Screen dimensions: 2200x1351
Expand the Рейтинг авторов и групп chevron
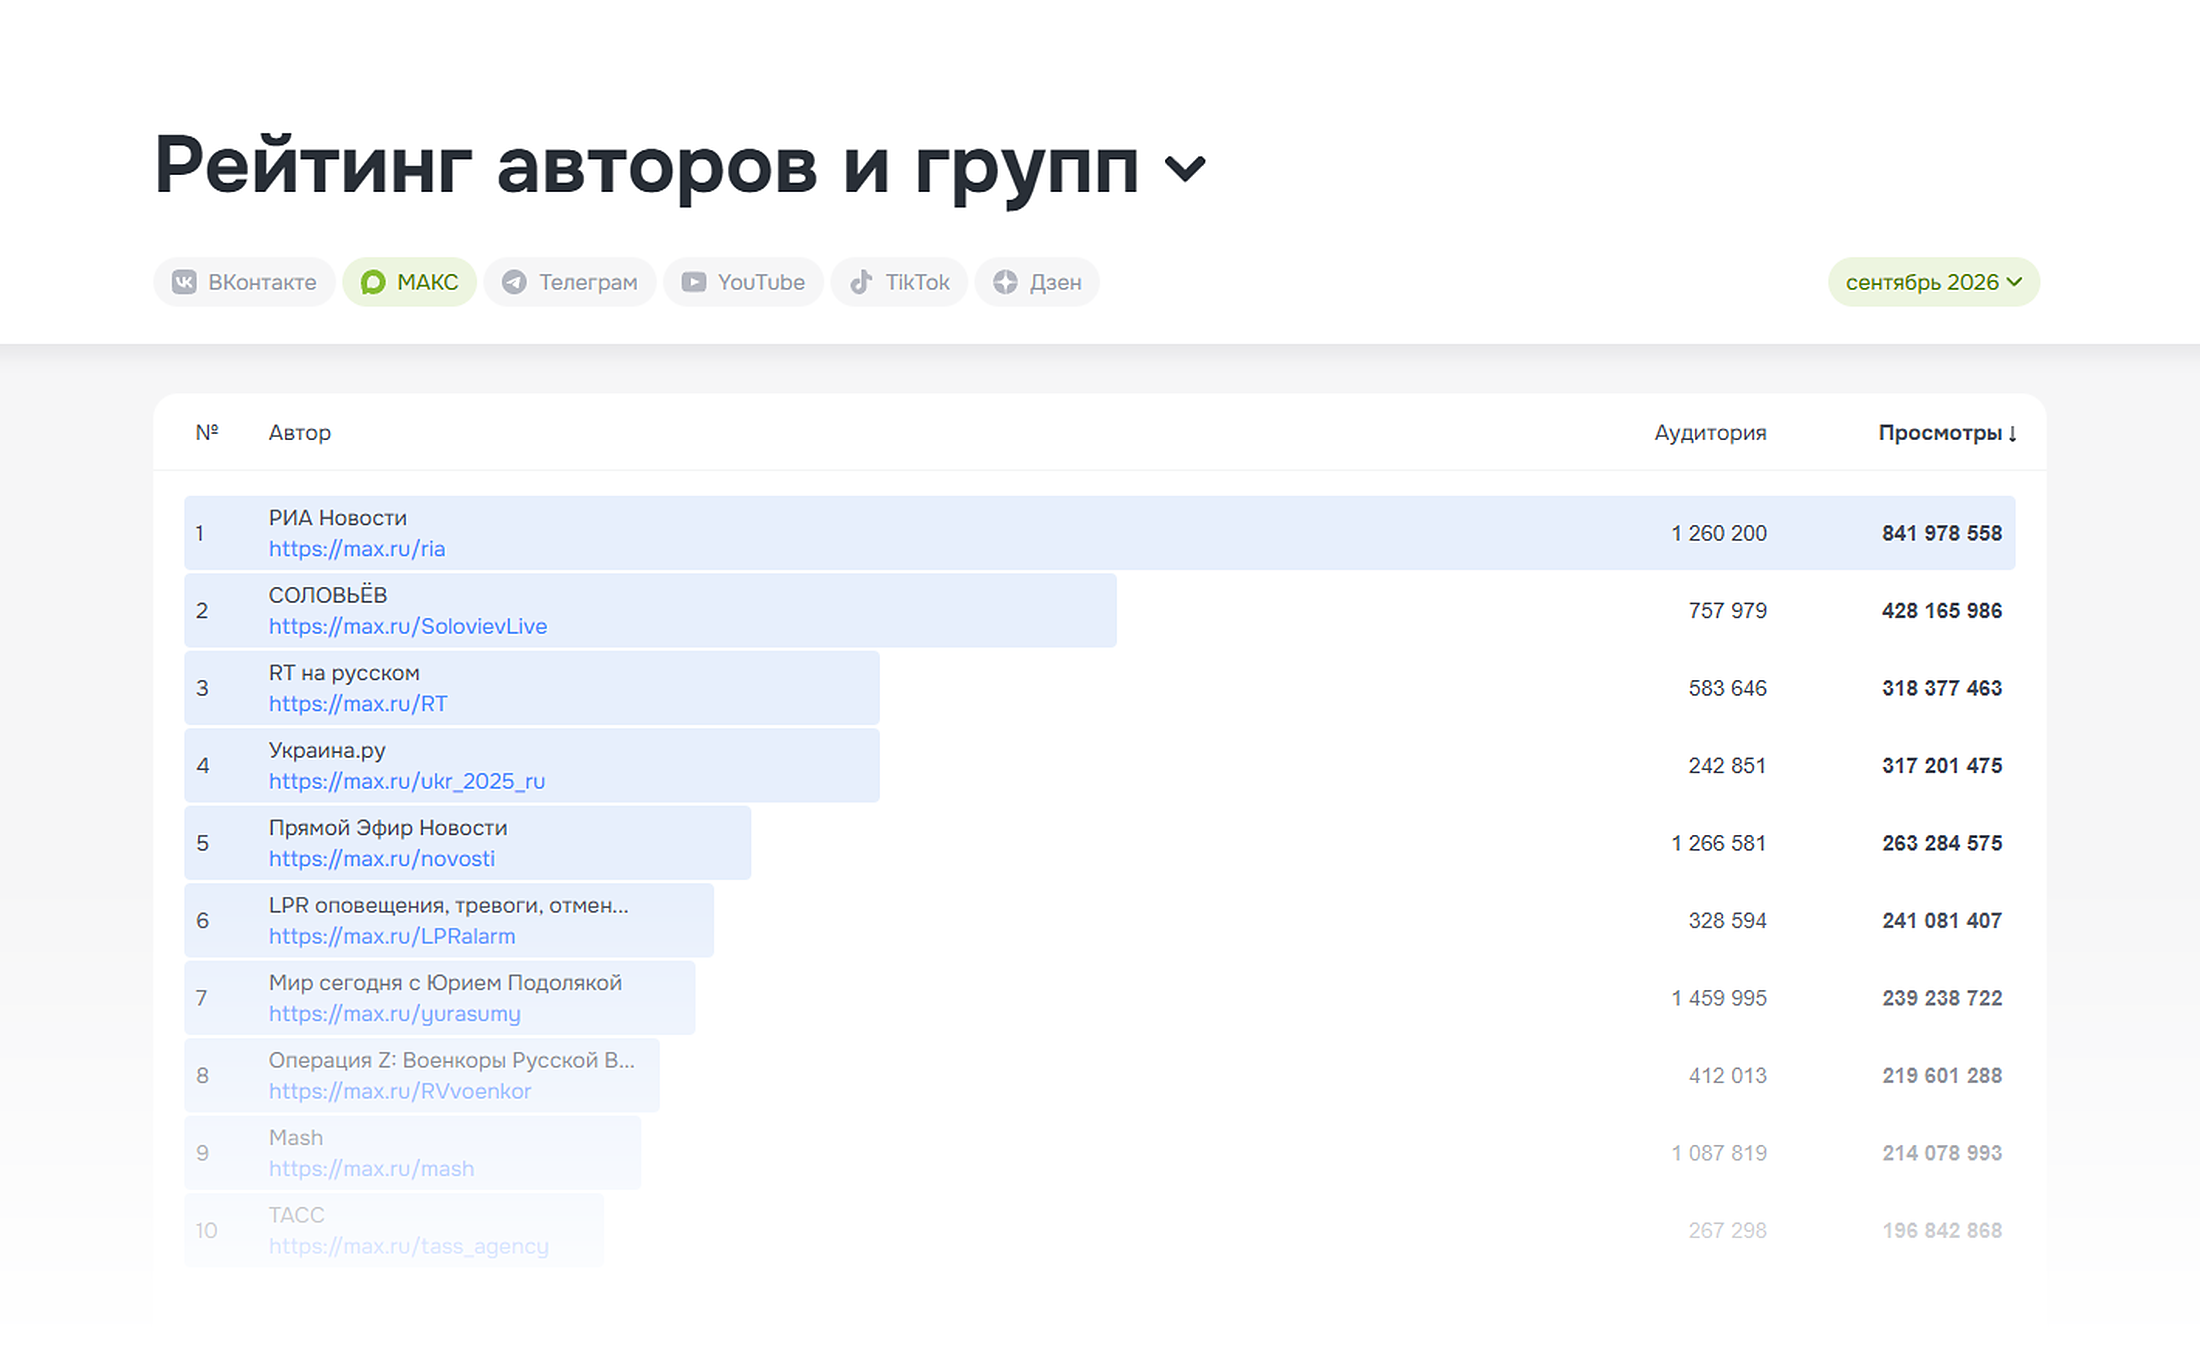tap(1185, 168)
